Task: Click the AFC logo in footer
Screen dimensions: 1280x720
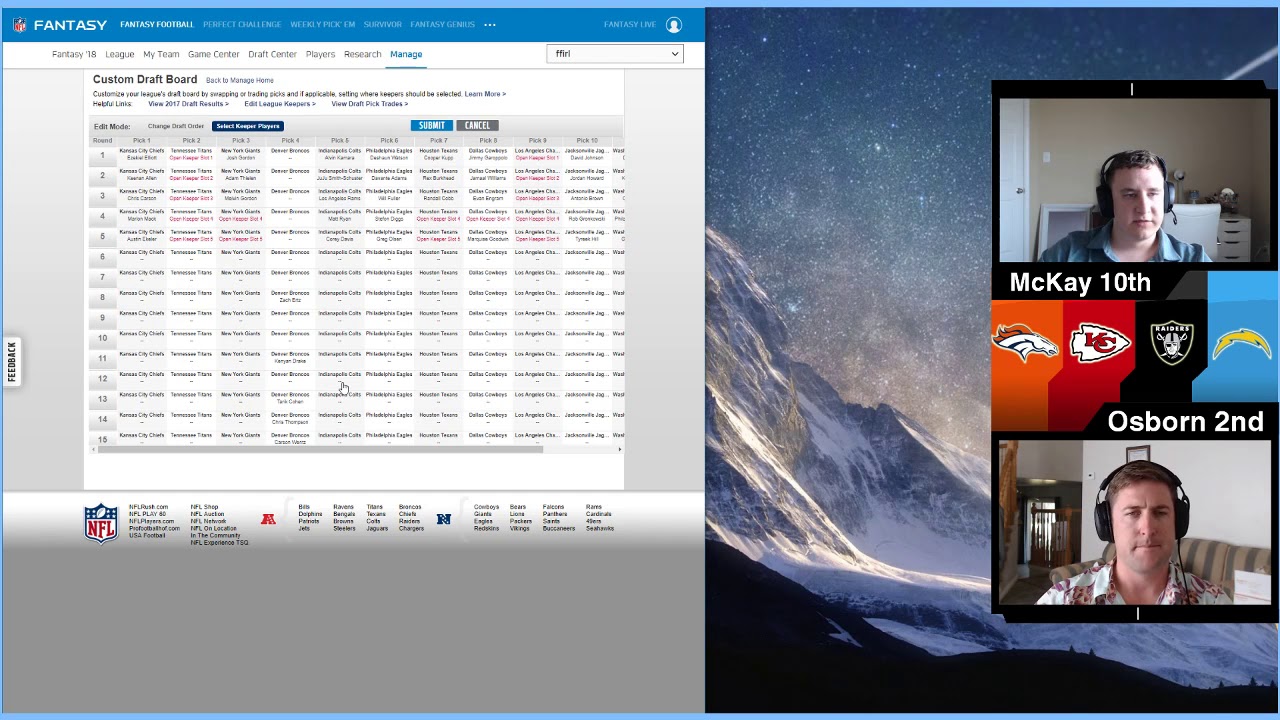Action: tap(268, 519)
